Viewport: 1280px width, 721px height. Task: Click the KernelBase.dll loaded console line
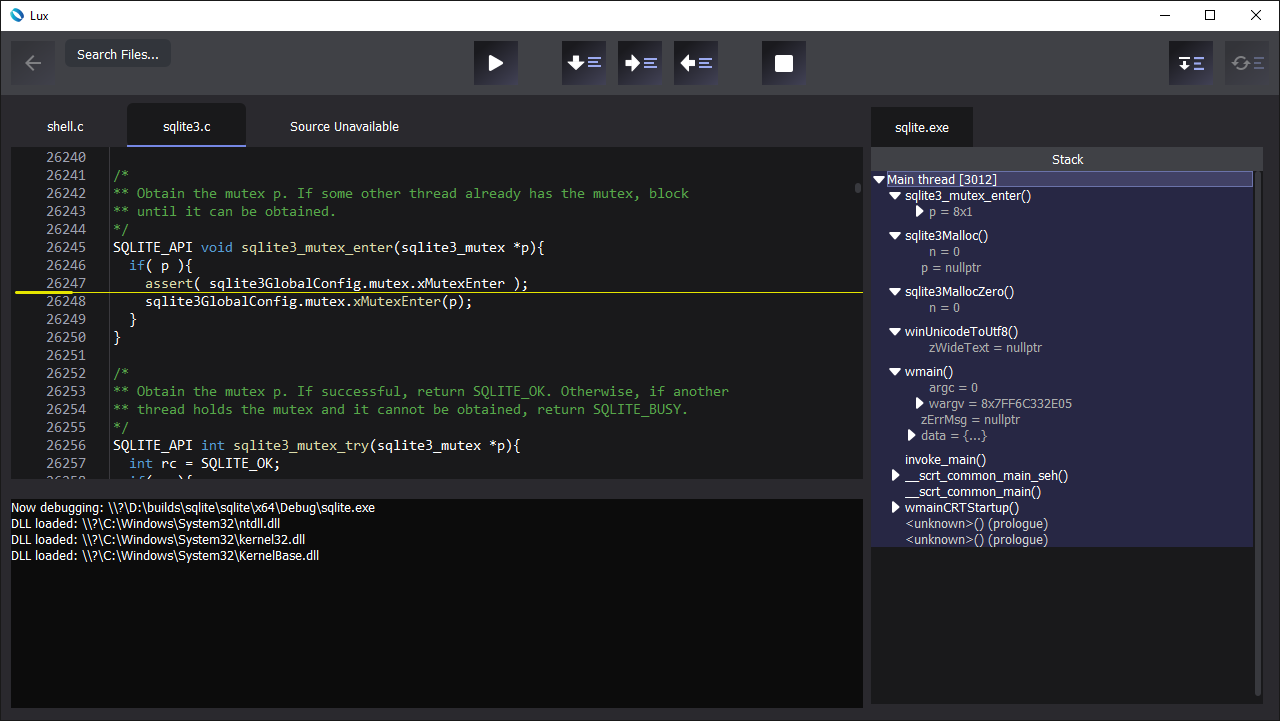(165, 556)
